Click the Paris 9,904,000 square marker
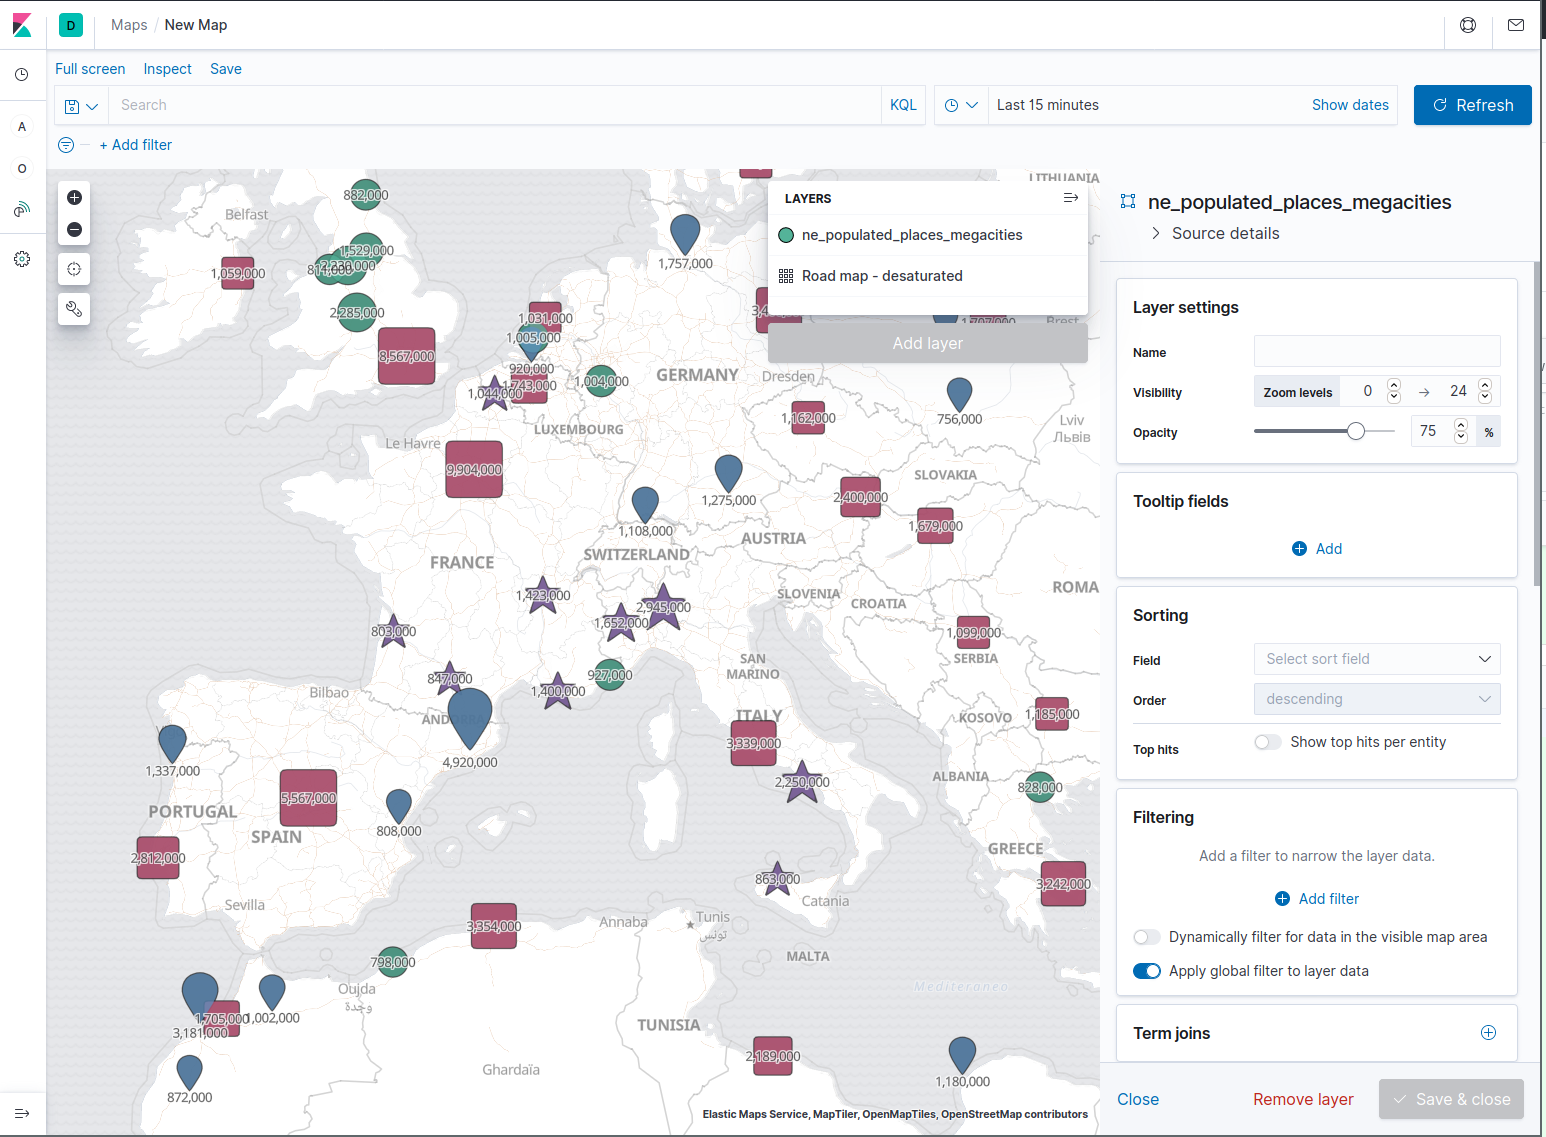Image resolution: width=1546 pixels, height=1137 pixels. tap(474, 469)
